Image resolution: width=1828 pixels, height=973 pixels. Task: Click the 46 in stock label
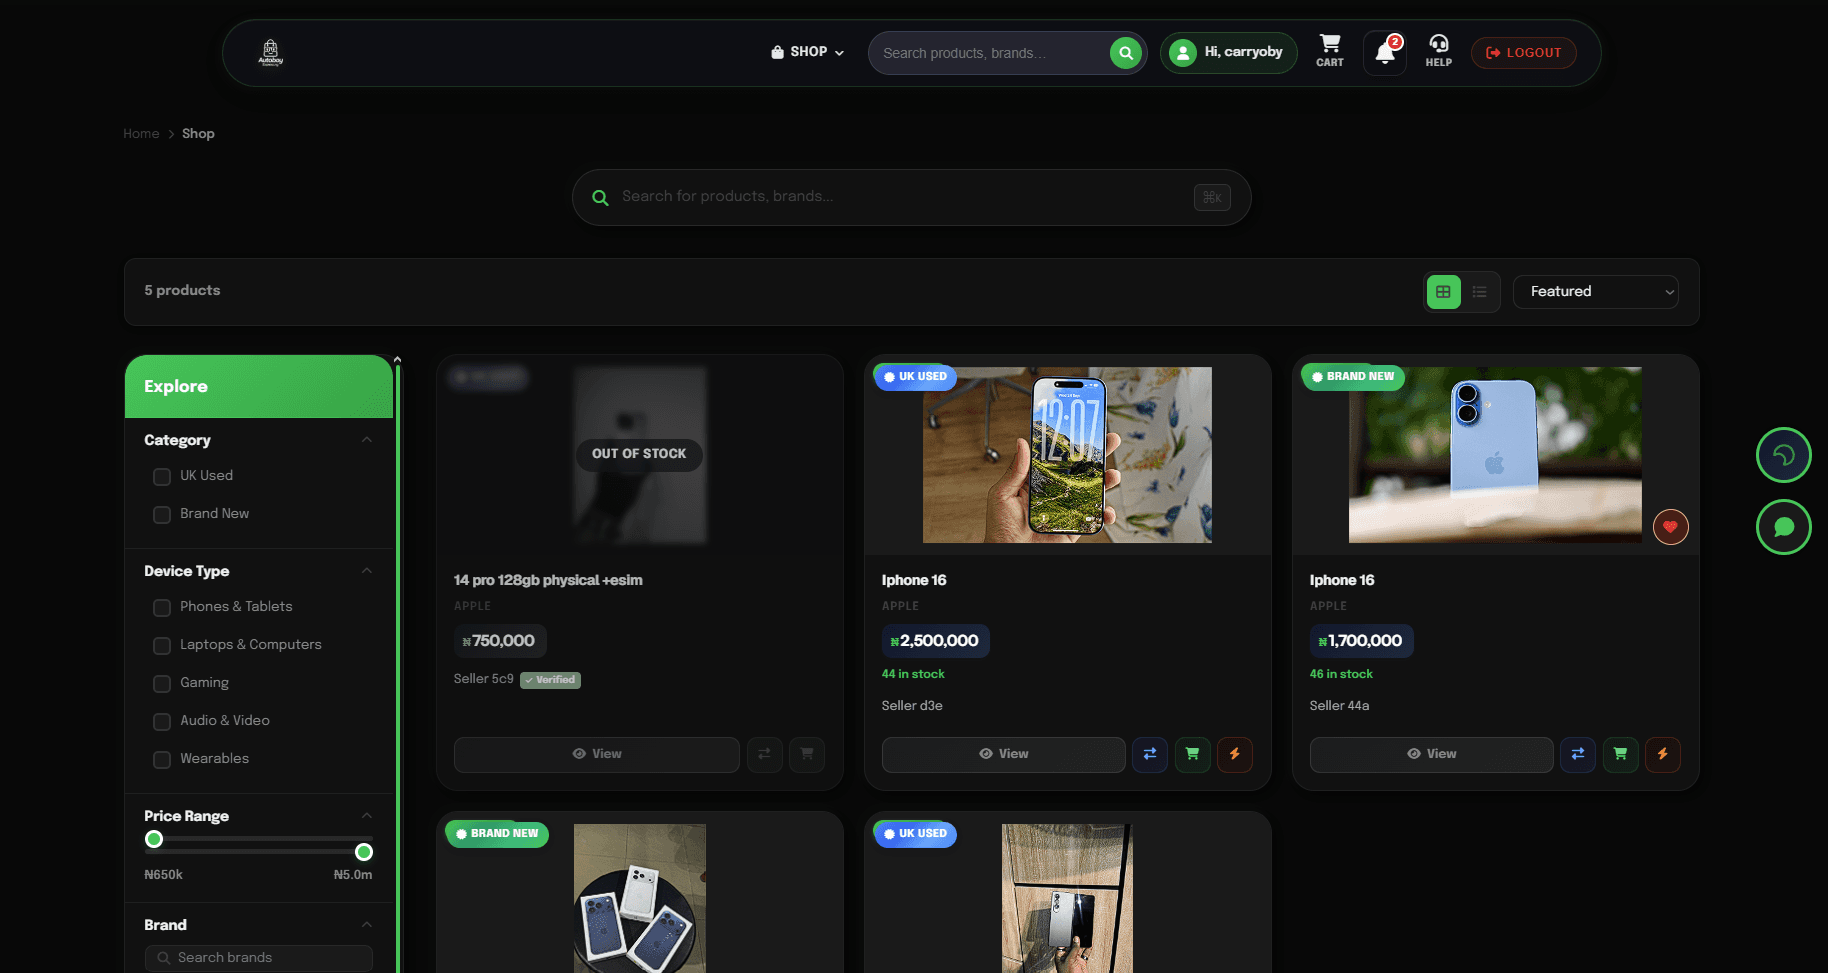click(x=1341, y=674)
